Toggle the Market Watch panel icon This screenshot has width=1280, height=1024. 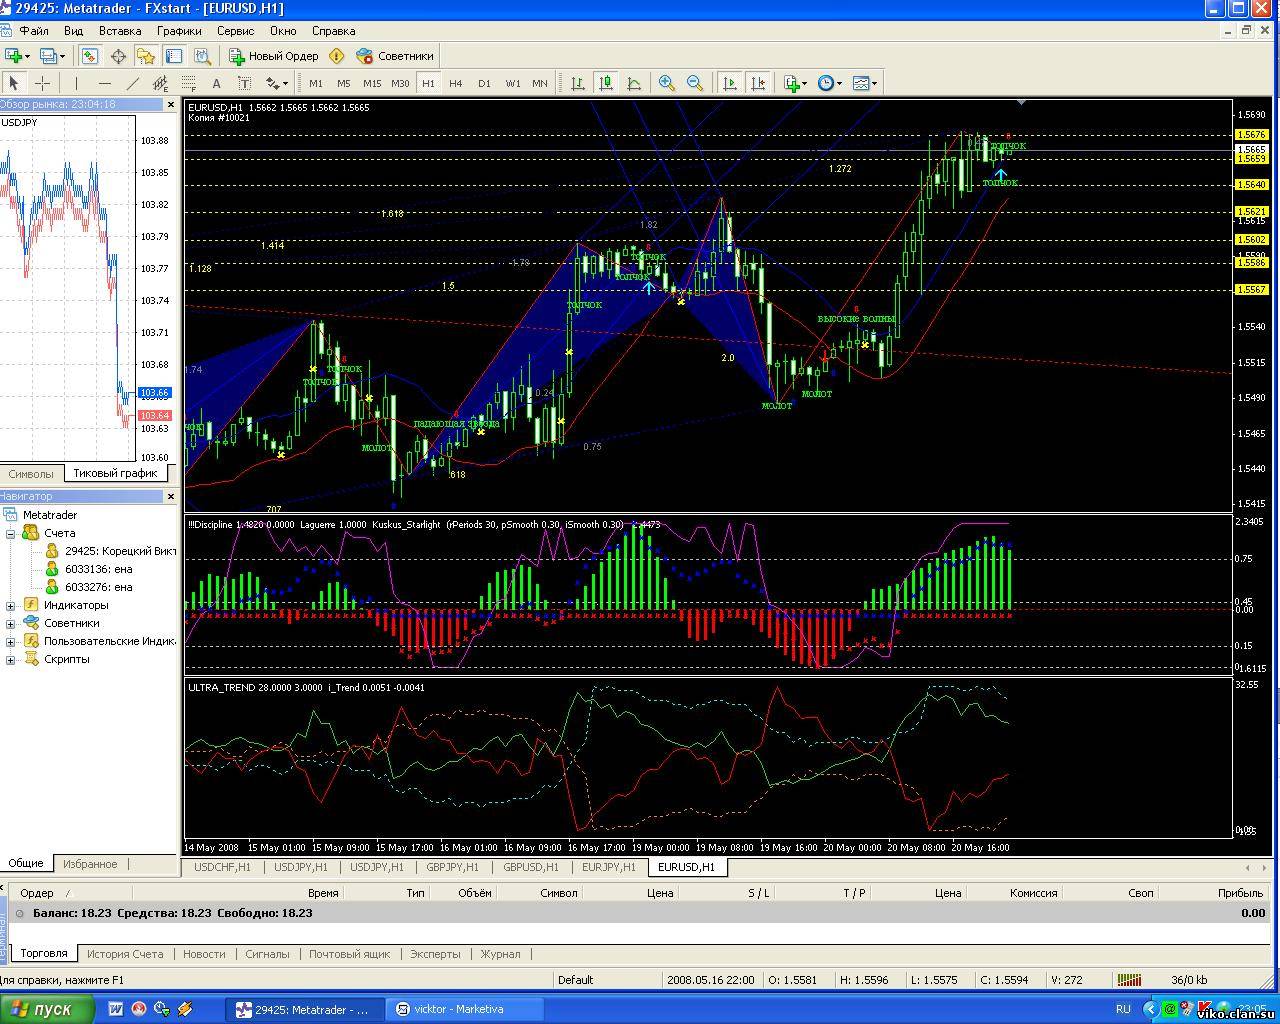pos(90,56)
